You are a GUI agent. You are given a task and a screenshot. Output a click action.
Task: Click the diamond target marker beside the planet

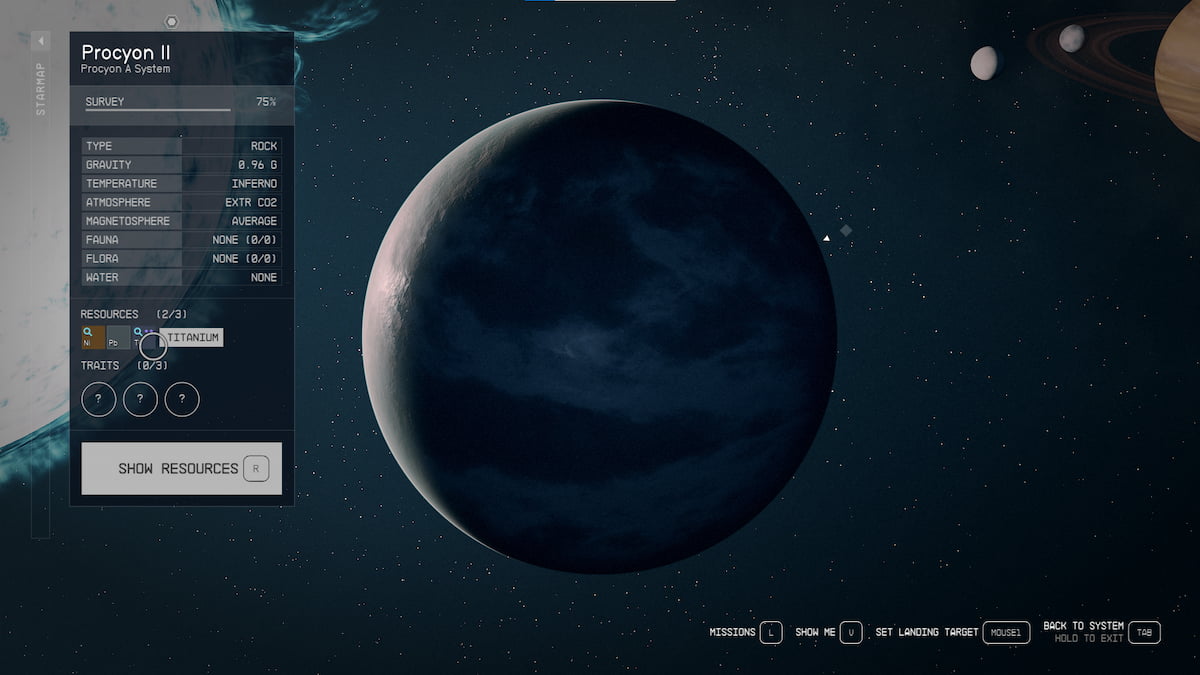tap(845, 230)
